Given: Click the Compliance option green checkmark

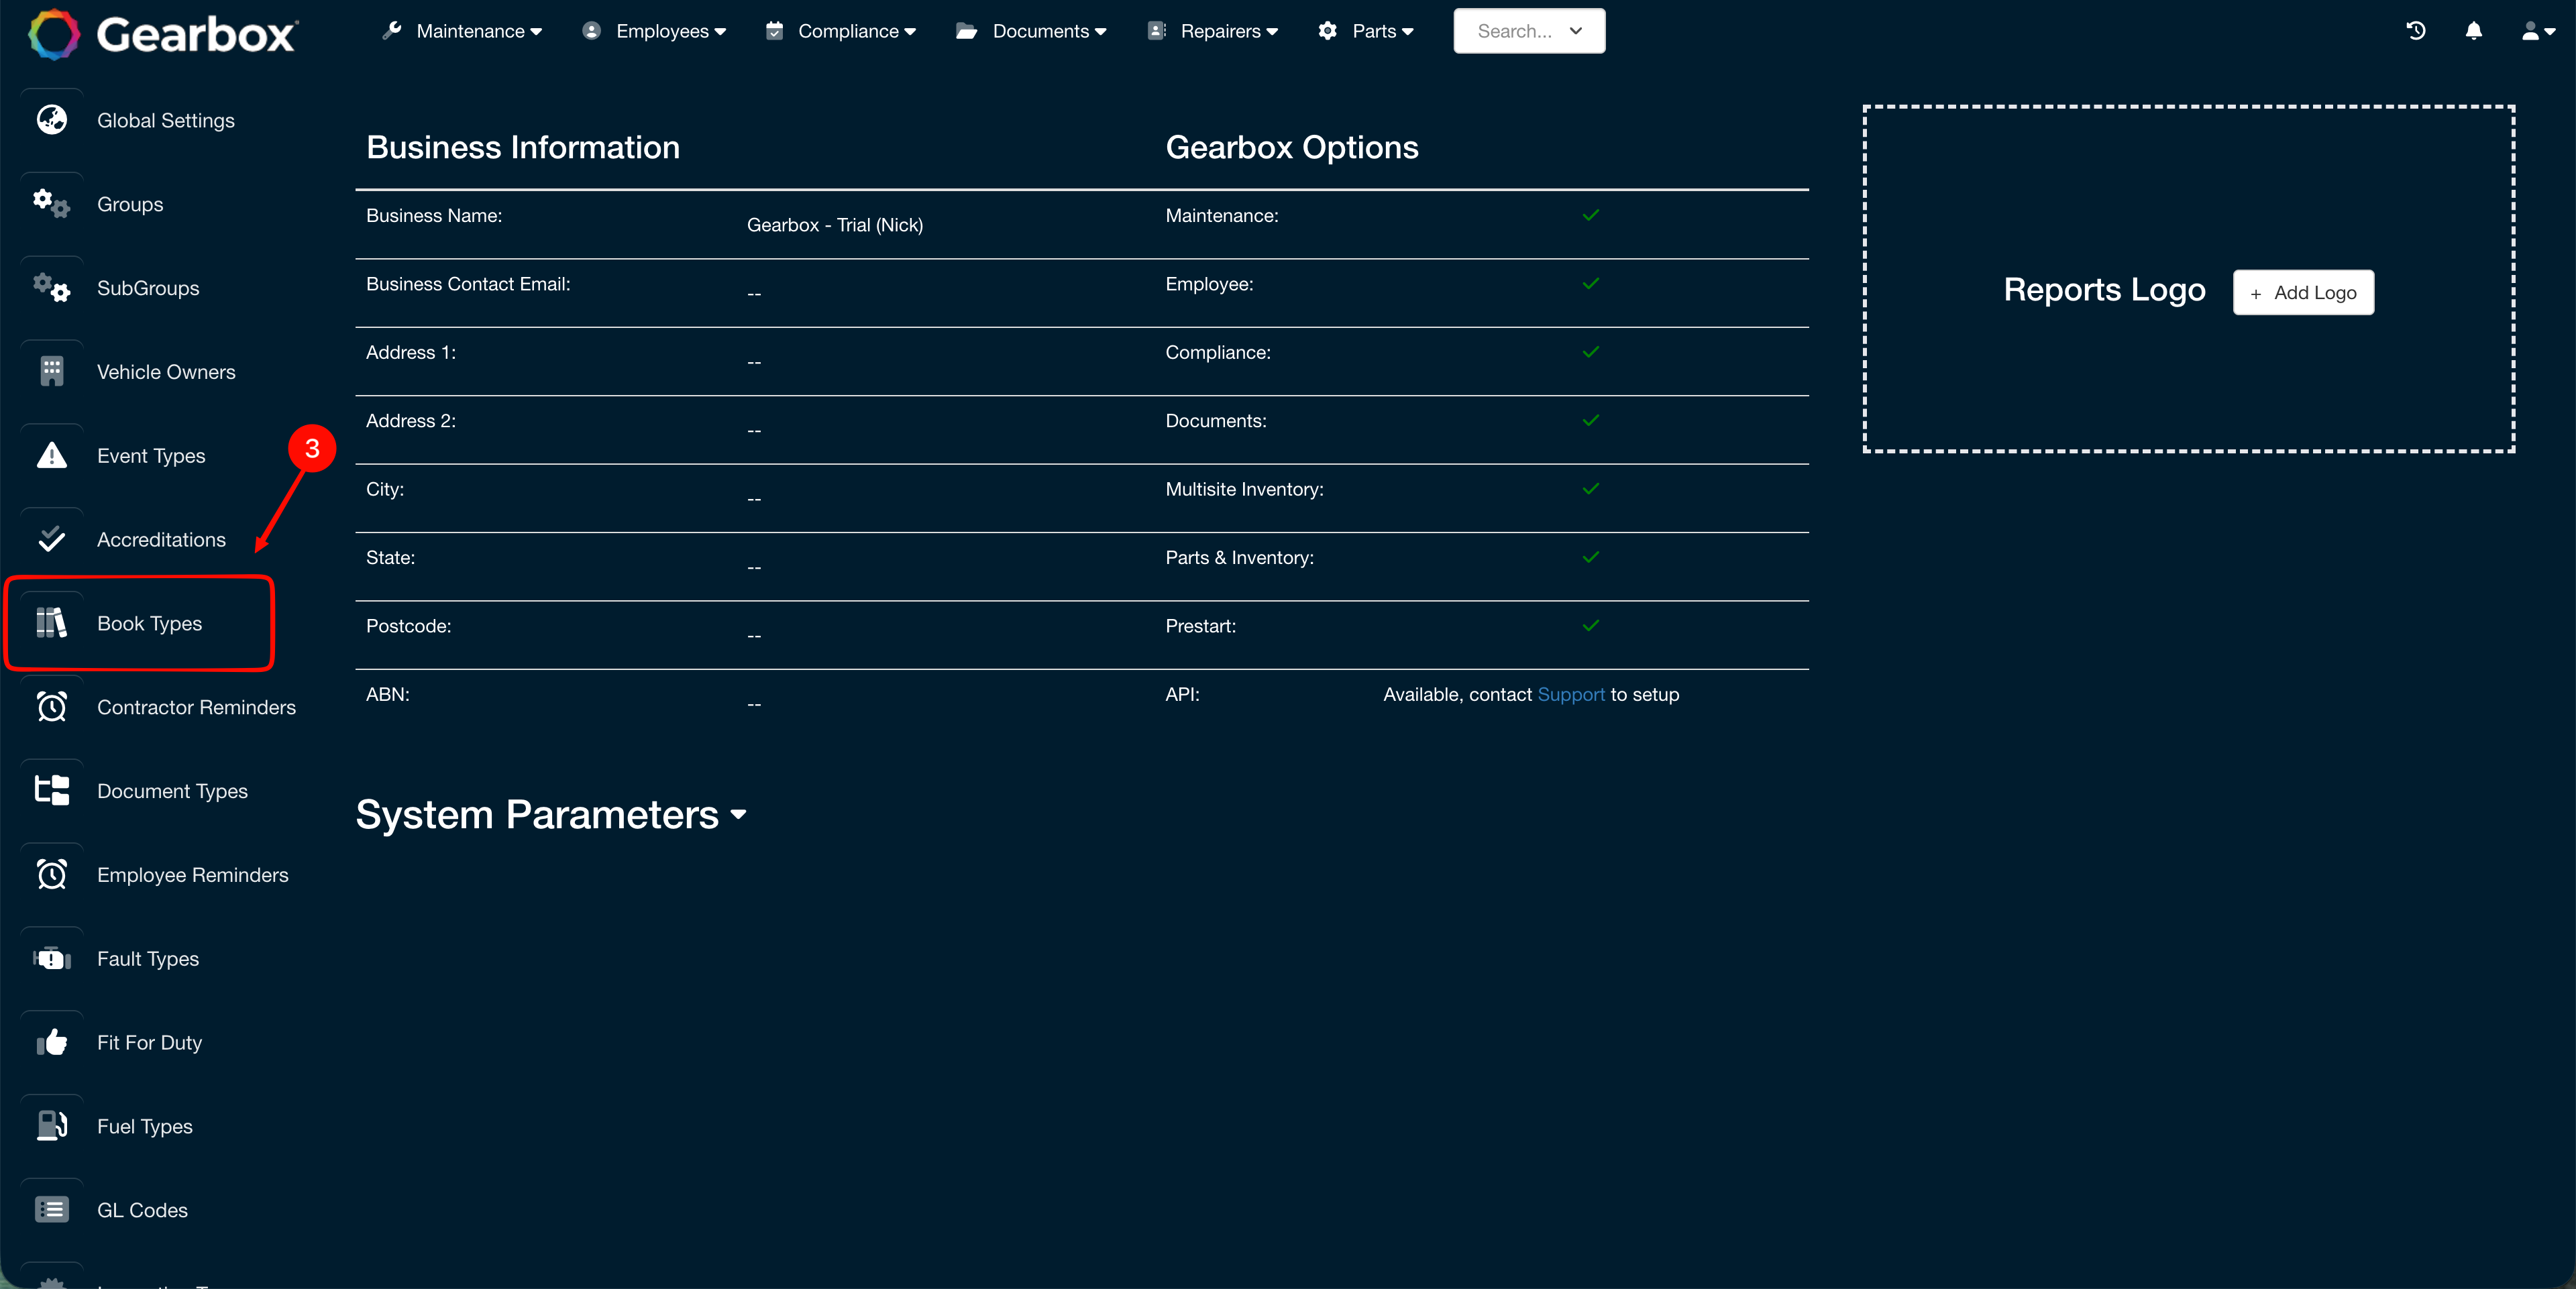Looking at the screenshot, I should point(1591,352).
